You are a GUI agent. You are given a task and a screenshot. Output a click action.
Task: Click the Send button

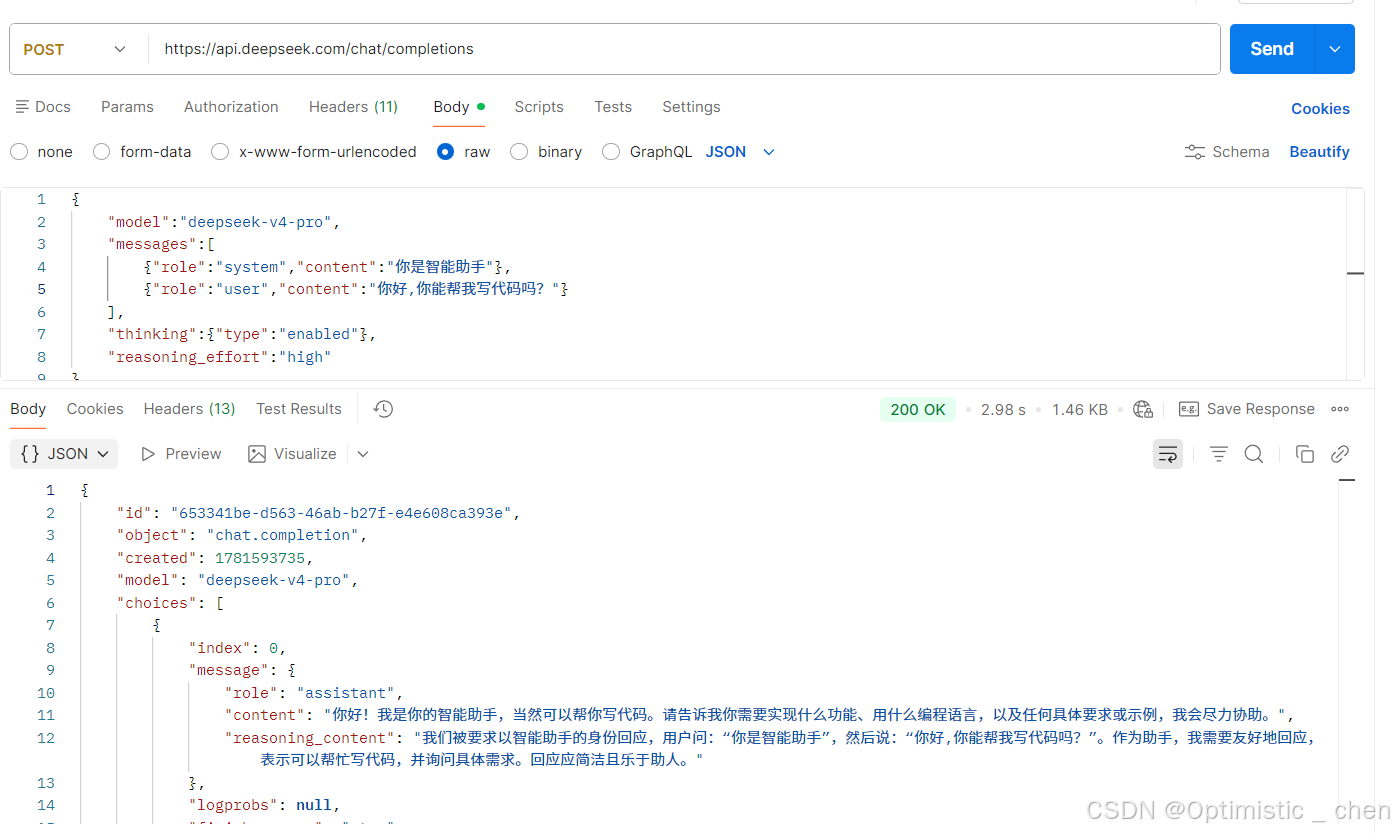click(1271, 49)
